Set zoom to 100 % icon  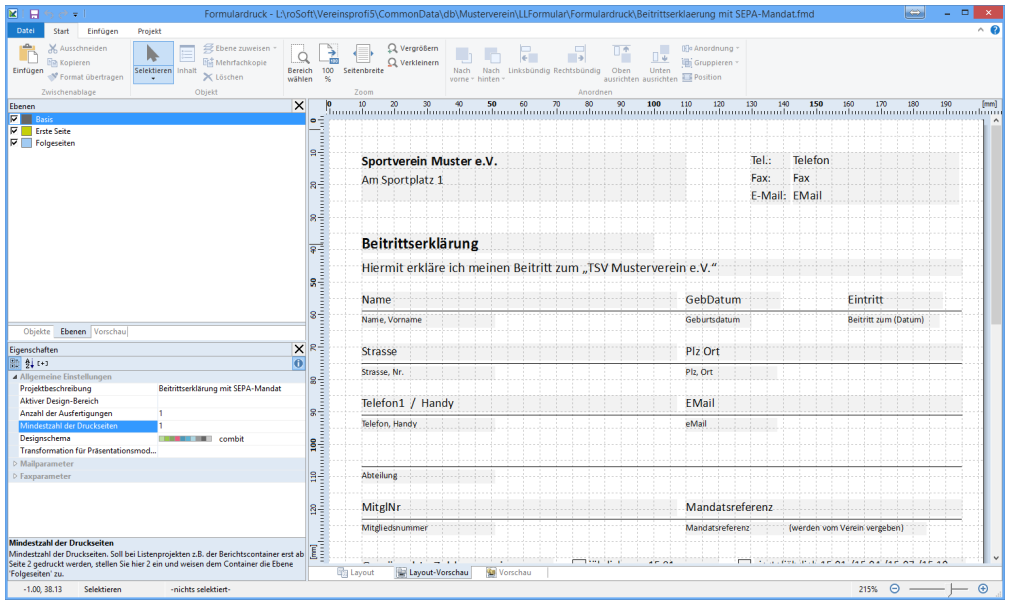click(x=328, y=55)
